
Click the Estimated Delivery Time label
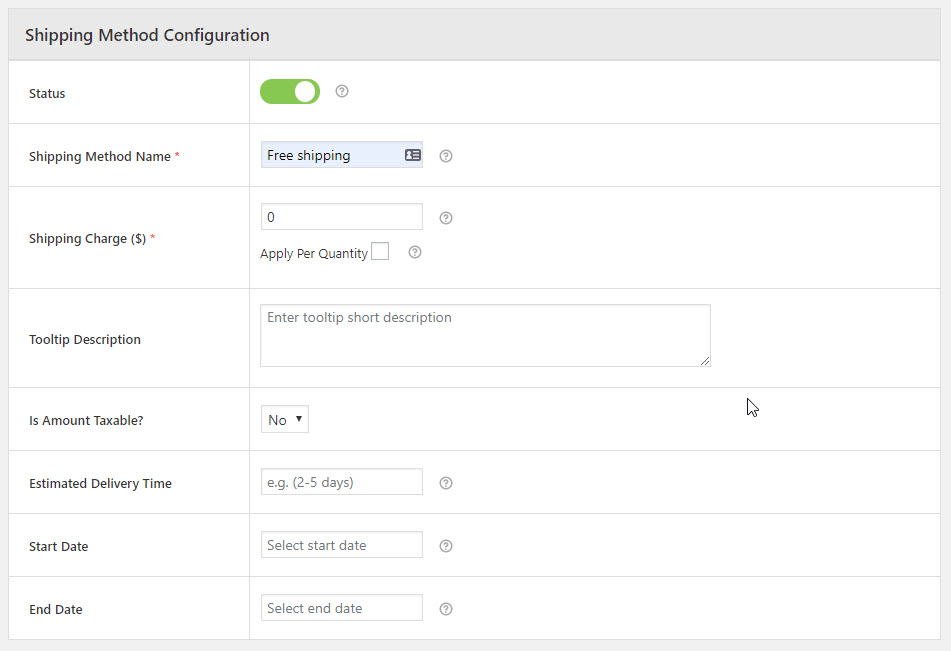tap(100, 484)
